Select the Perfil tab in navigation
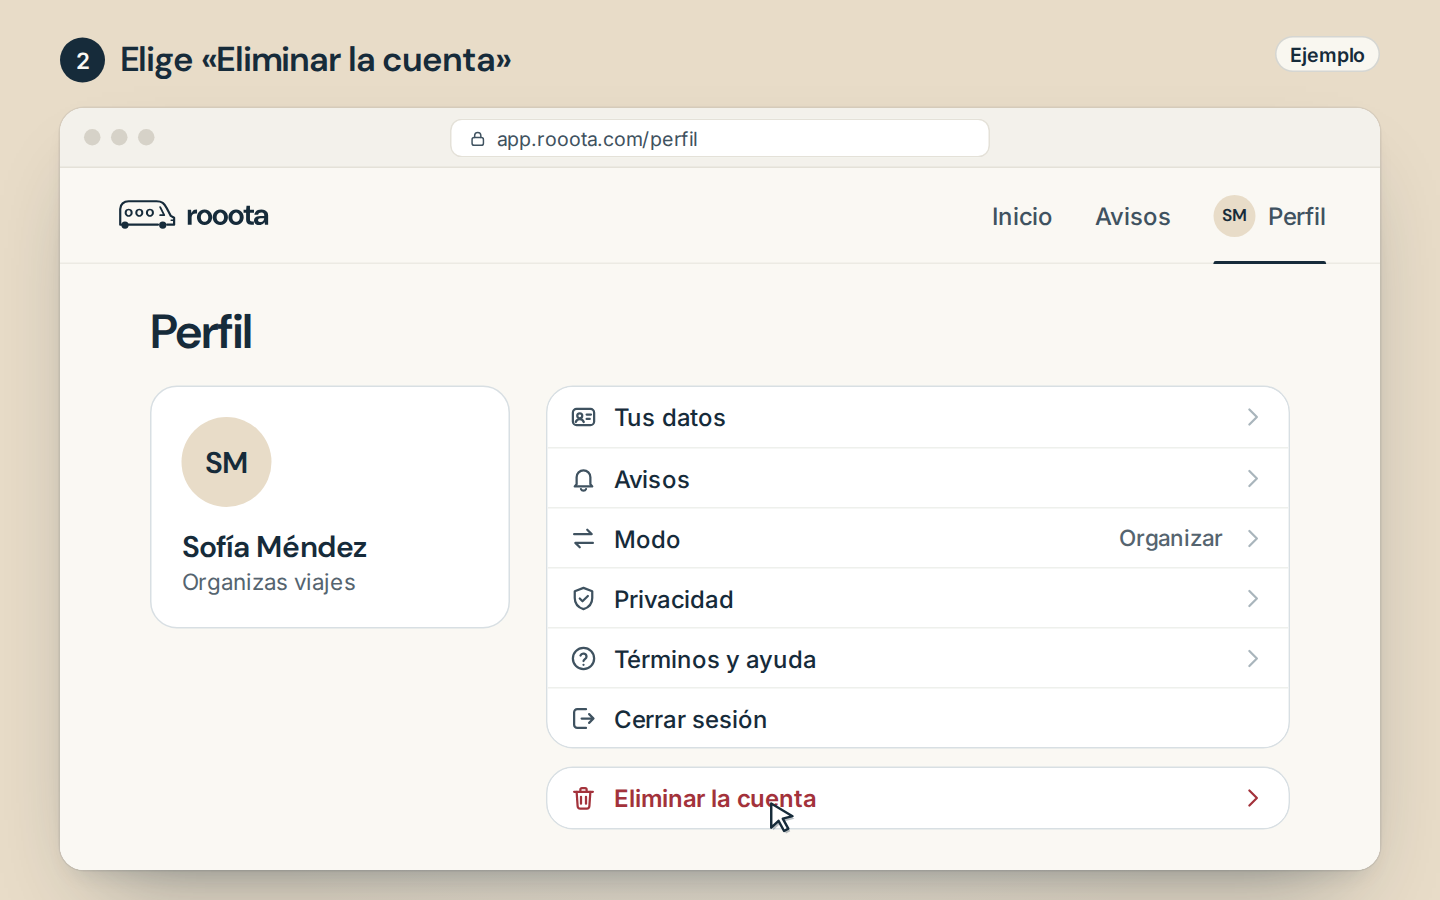The width and height of the screenshot is (1440, 900). click(1269, 217)
